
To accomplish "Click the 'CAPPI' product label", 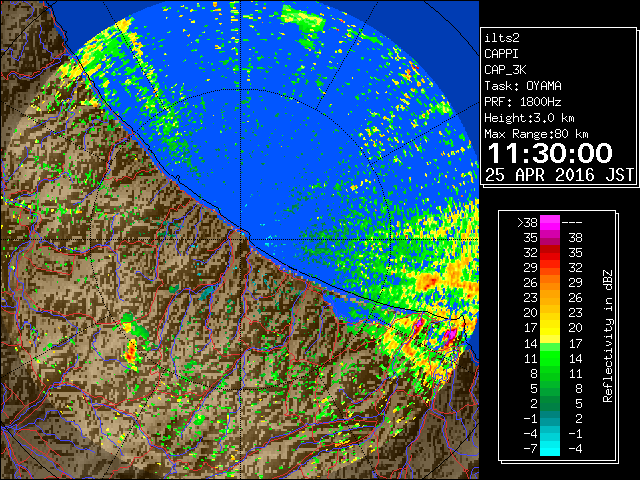I will click(501, 54).
